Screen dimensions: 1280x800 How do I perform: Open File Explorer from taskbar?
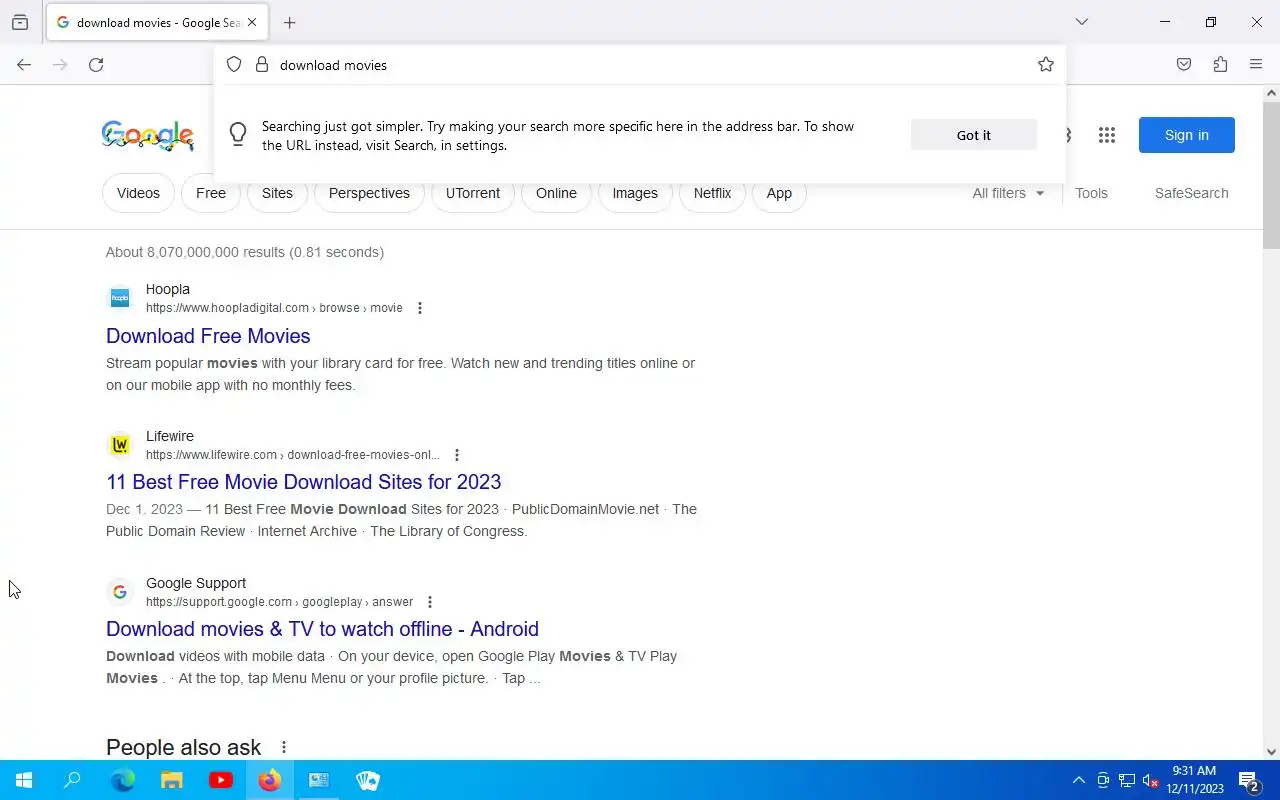172,780
